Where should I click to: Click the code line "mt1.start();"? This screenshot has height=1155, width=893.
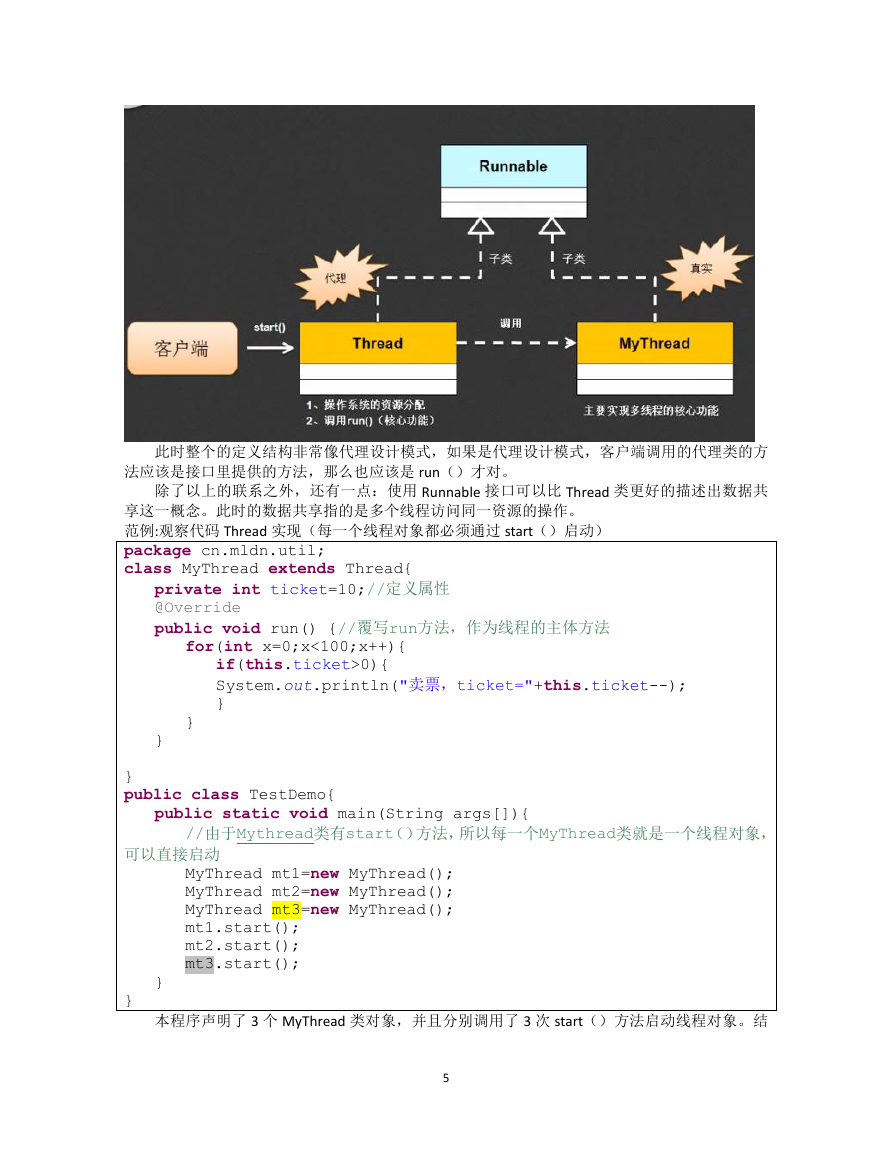click(x=242, y=928)
